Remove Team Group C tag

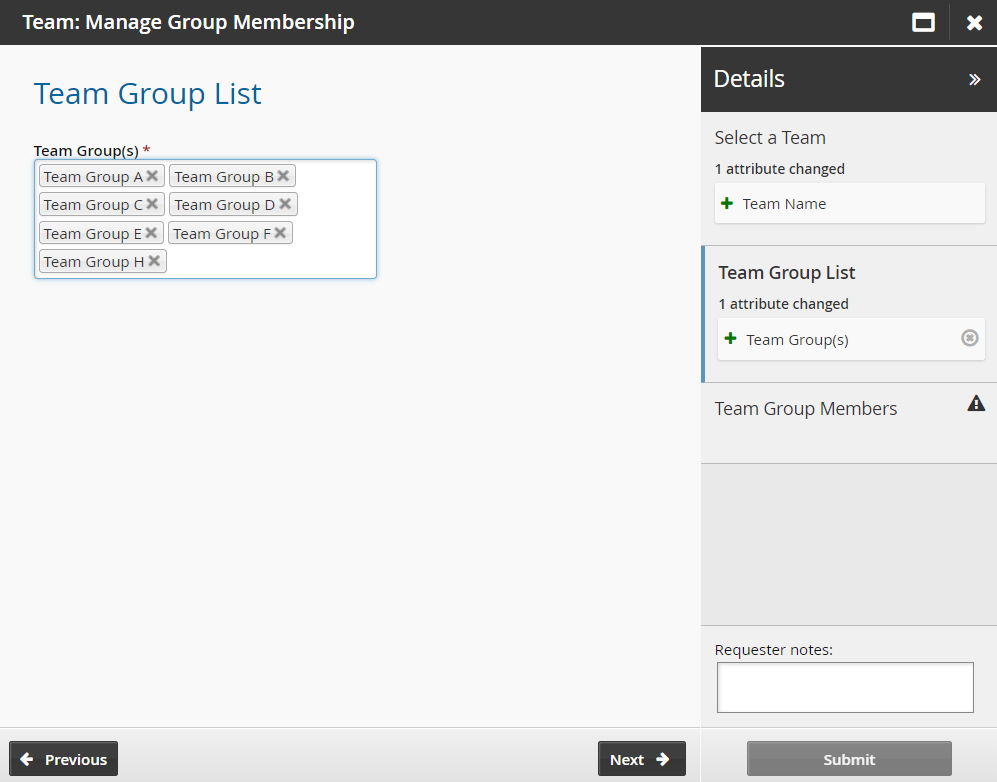(152, 204)
